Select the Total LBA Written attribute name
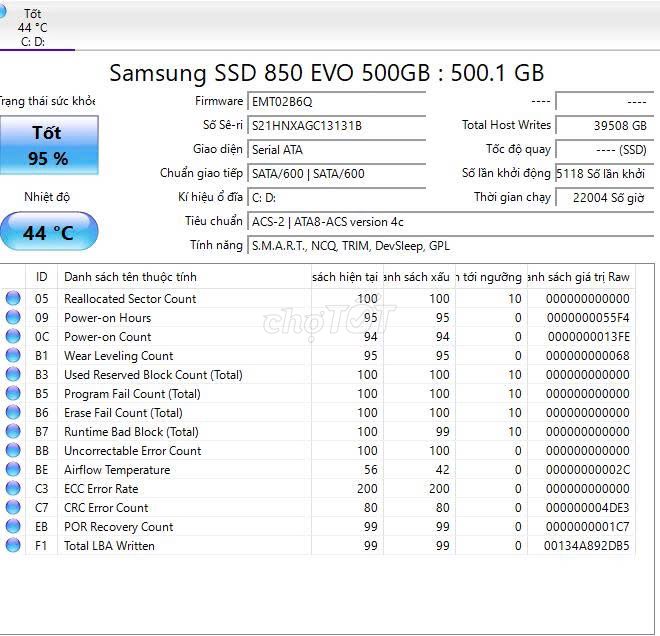This screenshot has height=636, width=660. pos(109,546)
